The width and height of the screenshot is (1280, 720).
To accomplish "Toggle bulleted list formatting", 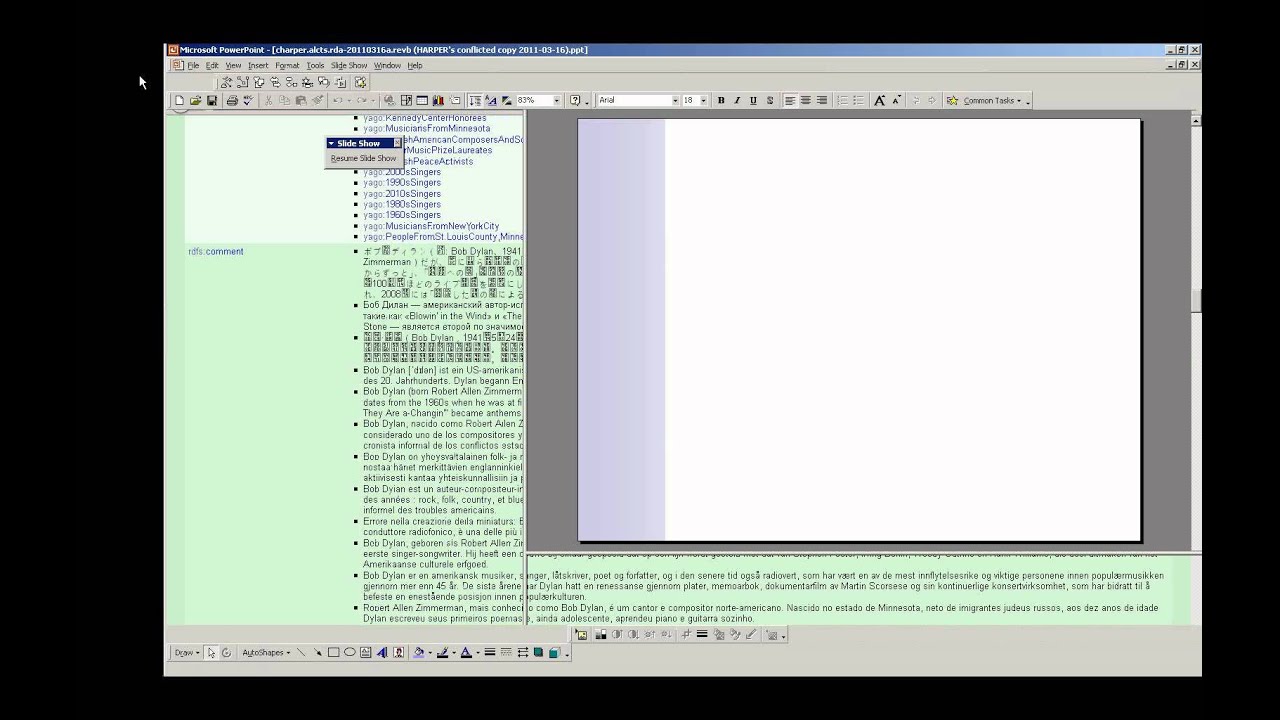I will [857, 100].
